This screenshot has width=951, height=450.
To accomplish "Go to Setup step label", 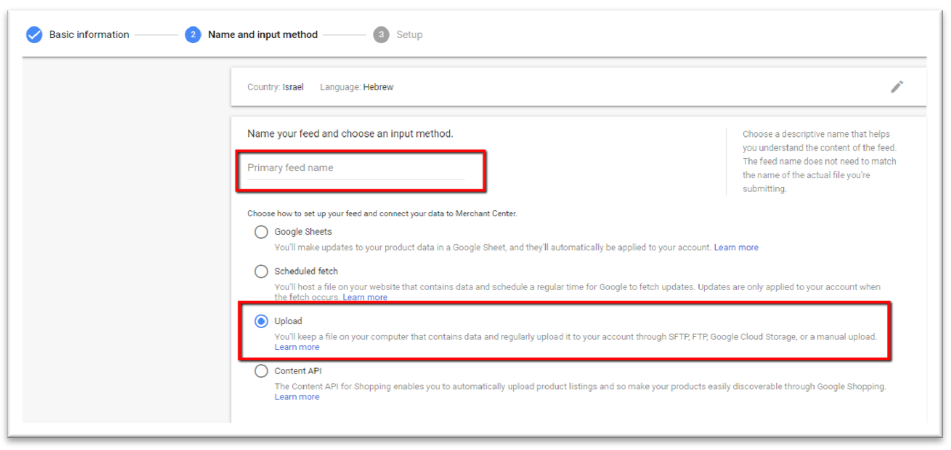I will pyautogui.click(x=409, y=35).
